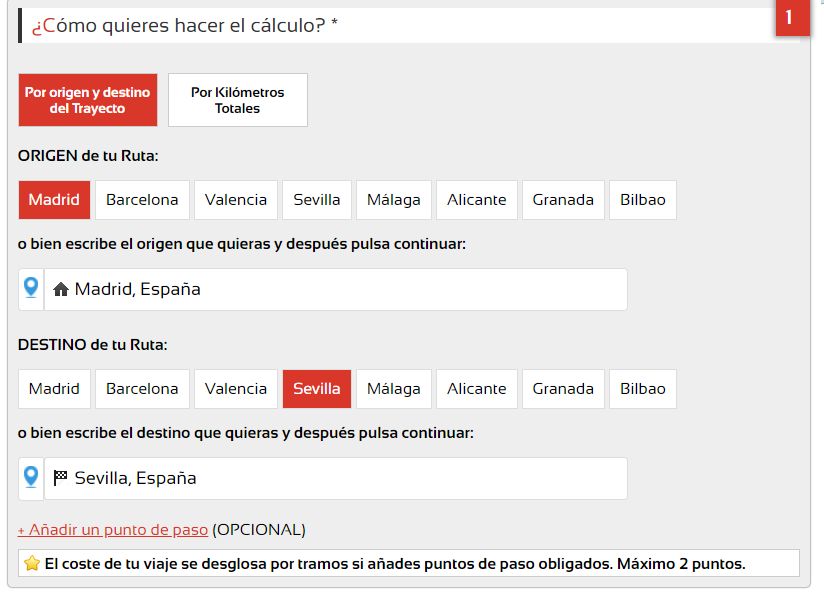Select Málaga as the route origin
The height and width of the screenshot is (602, 824).
[394, 200]
